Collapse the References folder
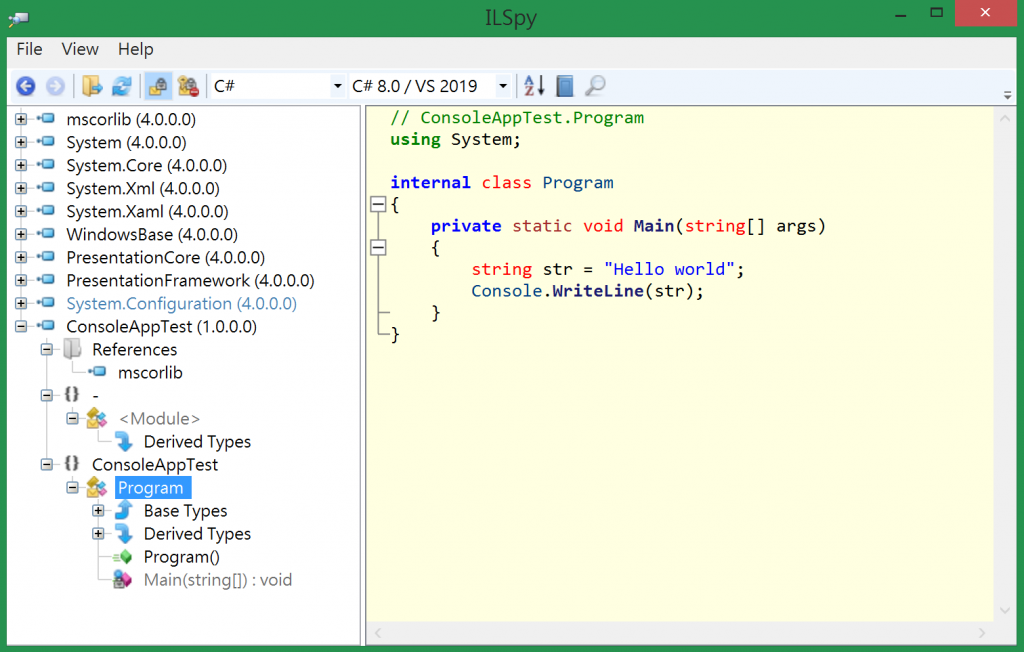This screenshot has height=652, width=1024. click(46, 350)
